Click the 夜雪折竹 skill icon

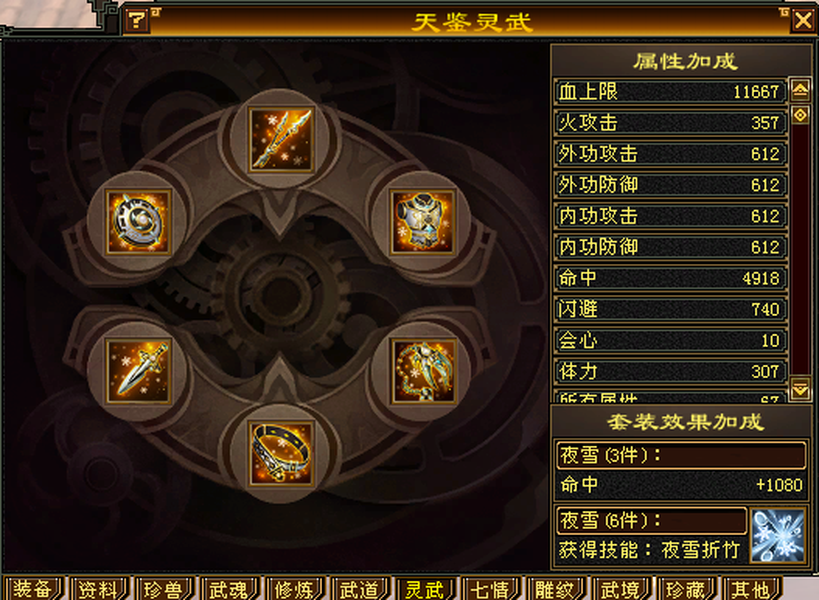(777, 536)
